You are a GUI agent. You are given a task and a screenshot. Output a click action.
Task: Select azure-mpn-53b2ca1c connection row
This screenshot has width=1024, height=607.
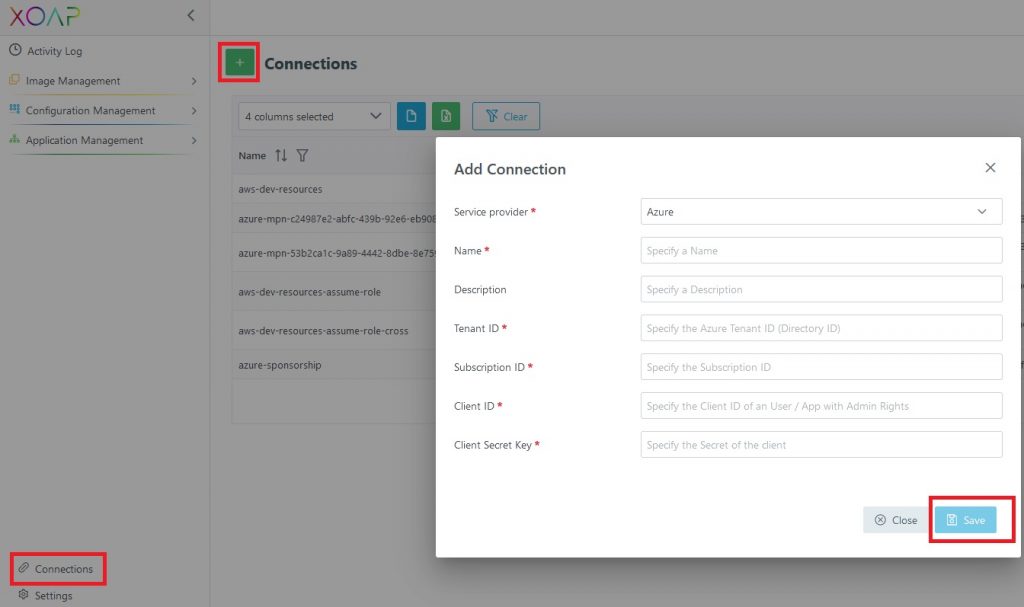pos(334,253)
